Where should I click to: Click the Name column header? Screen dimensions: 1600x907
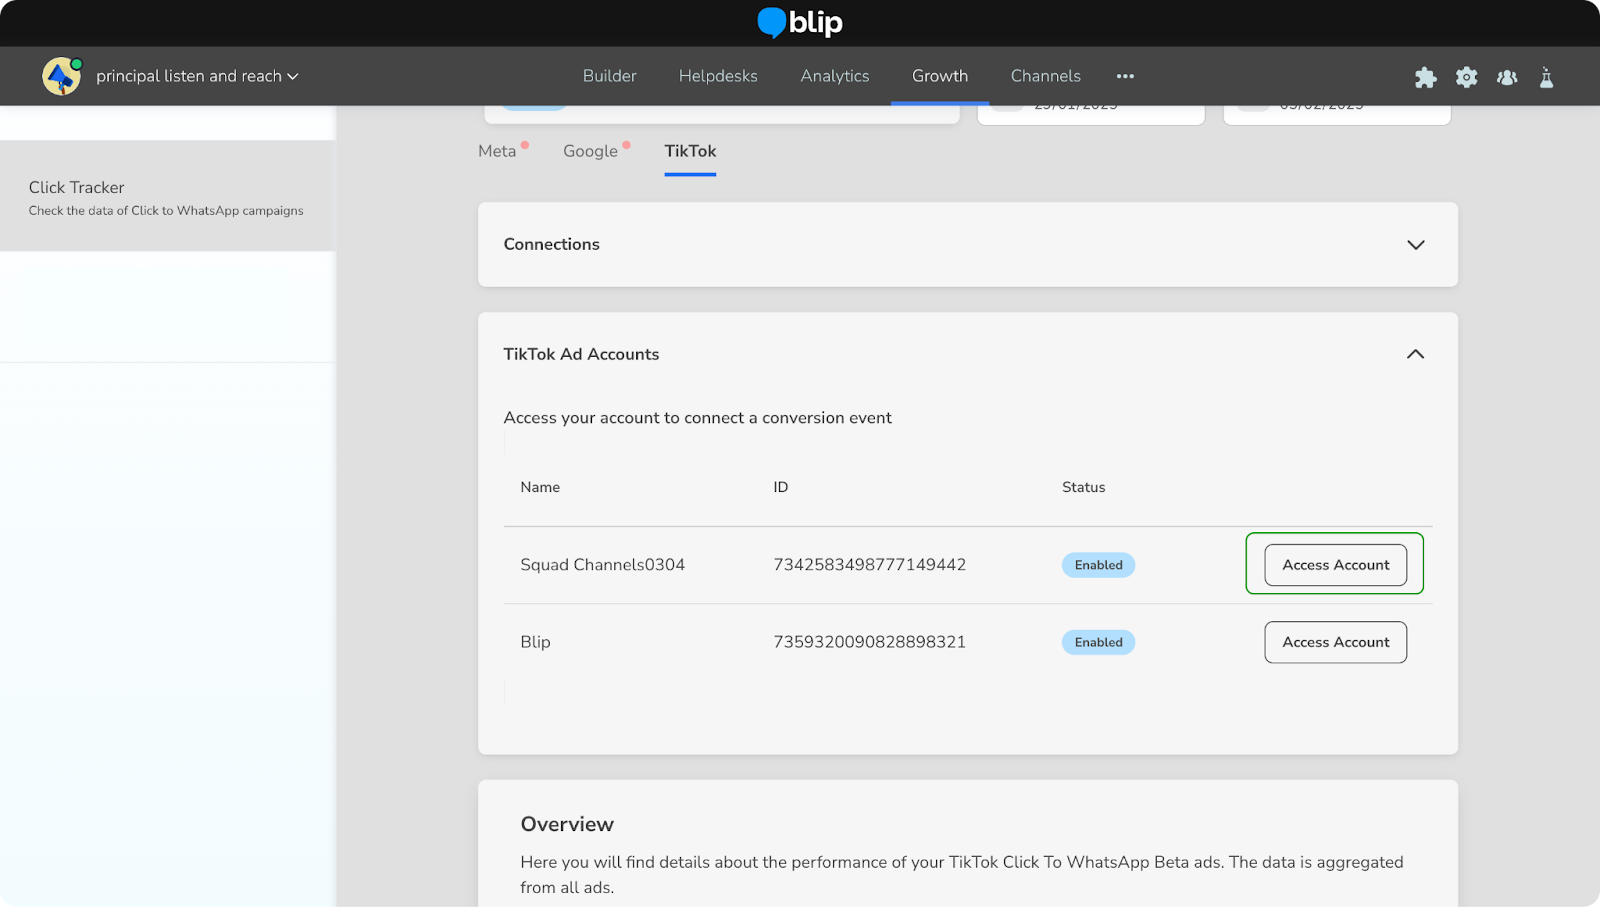[540, 487]
